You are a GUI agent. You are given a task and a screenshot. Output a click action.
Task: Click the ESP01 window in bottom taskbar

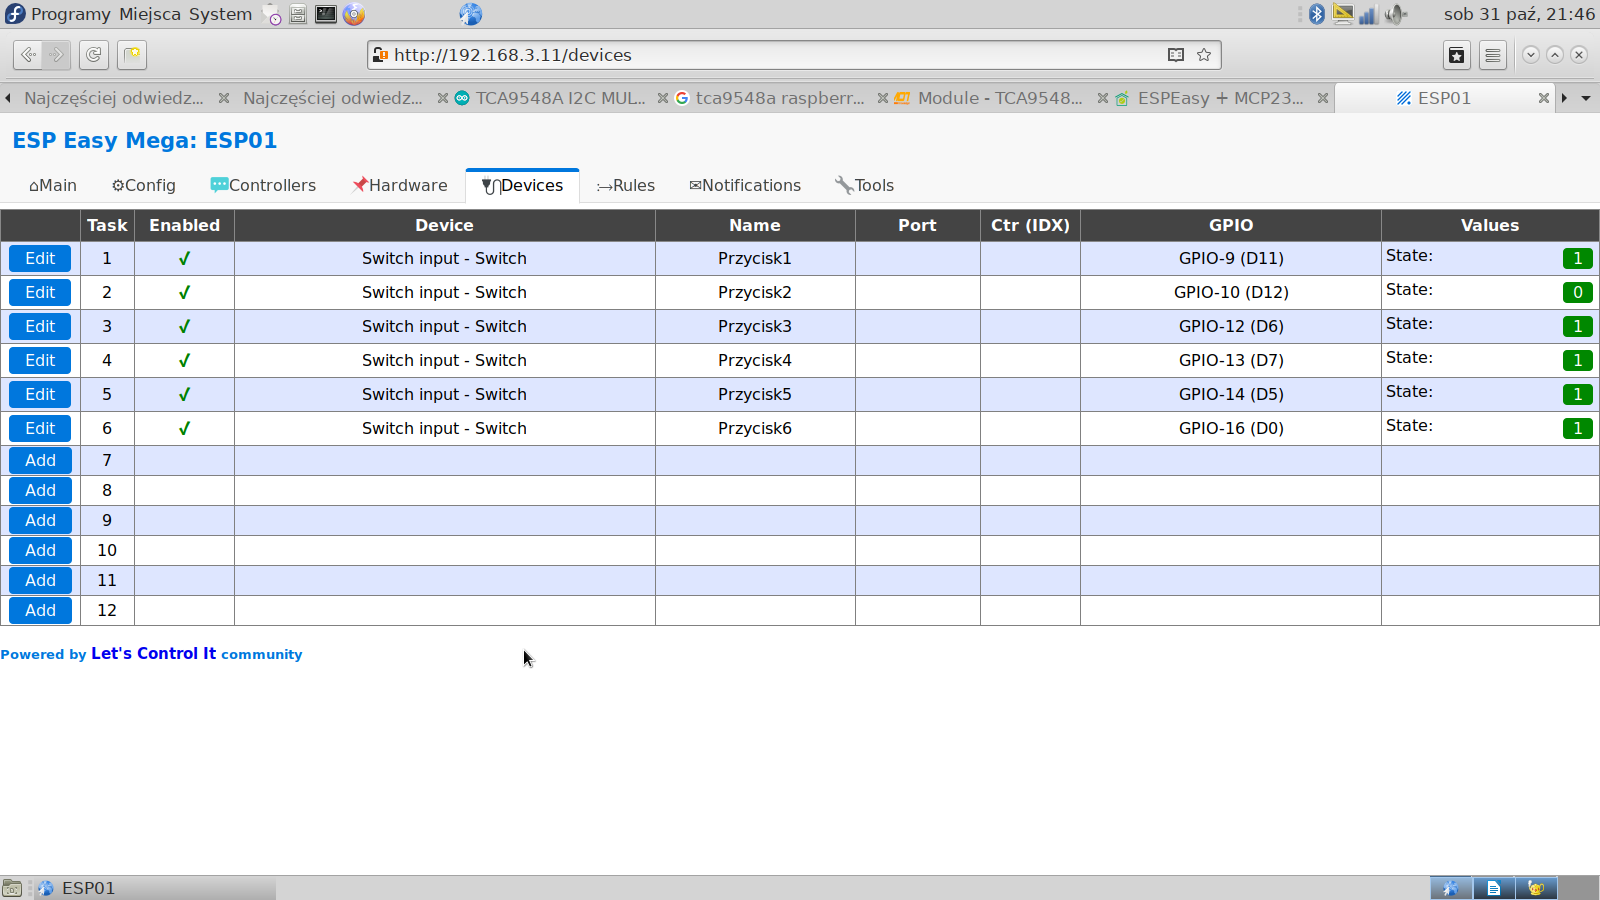point(155,888)
